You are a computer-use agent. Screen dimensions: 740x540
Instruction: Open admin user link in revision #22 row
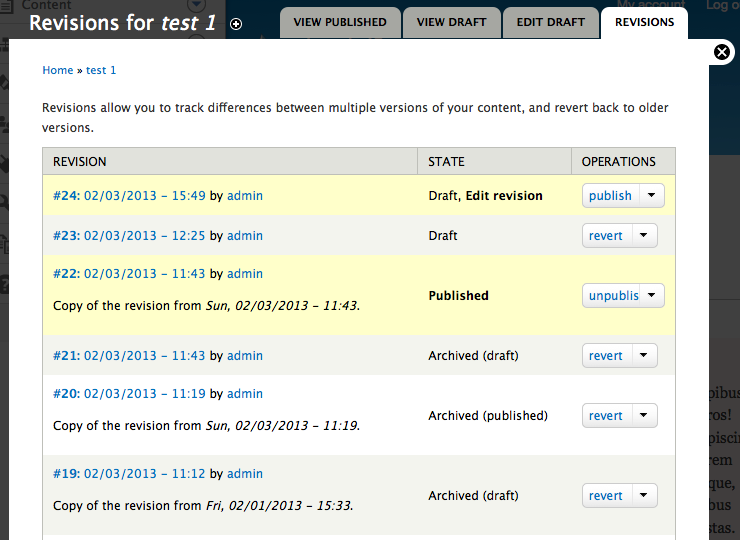(245, 274)
